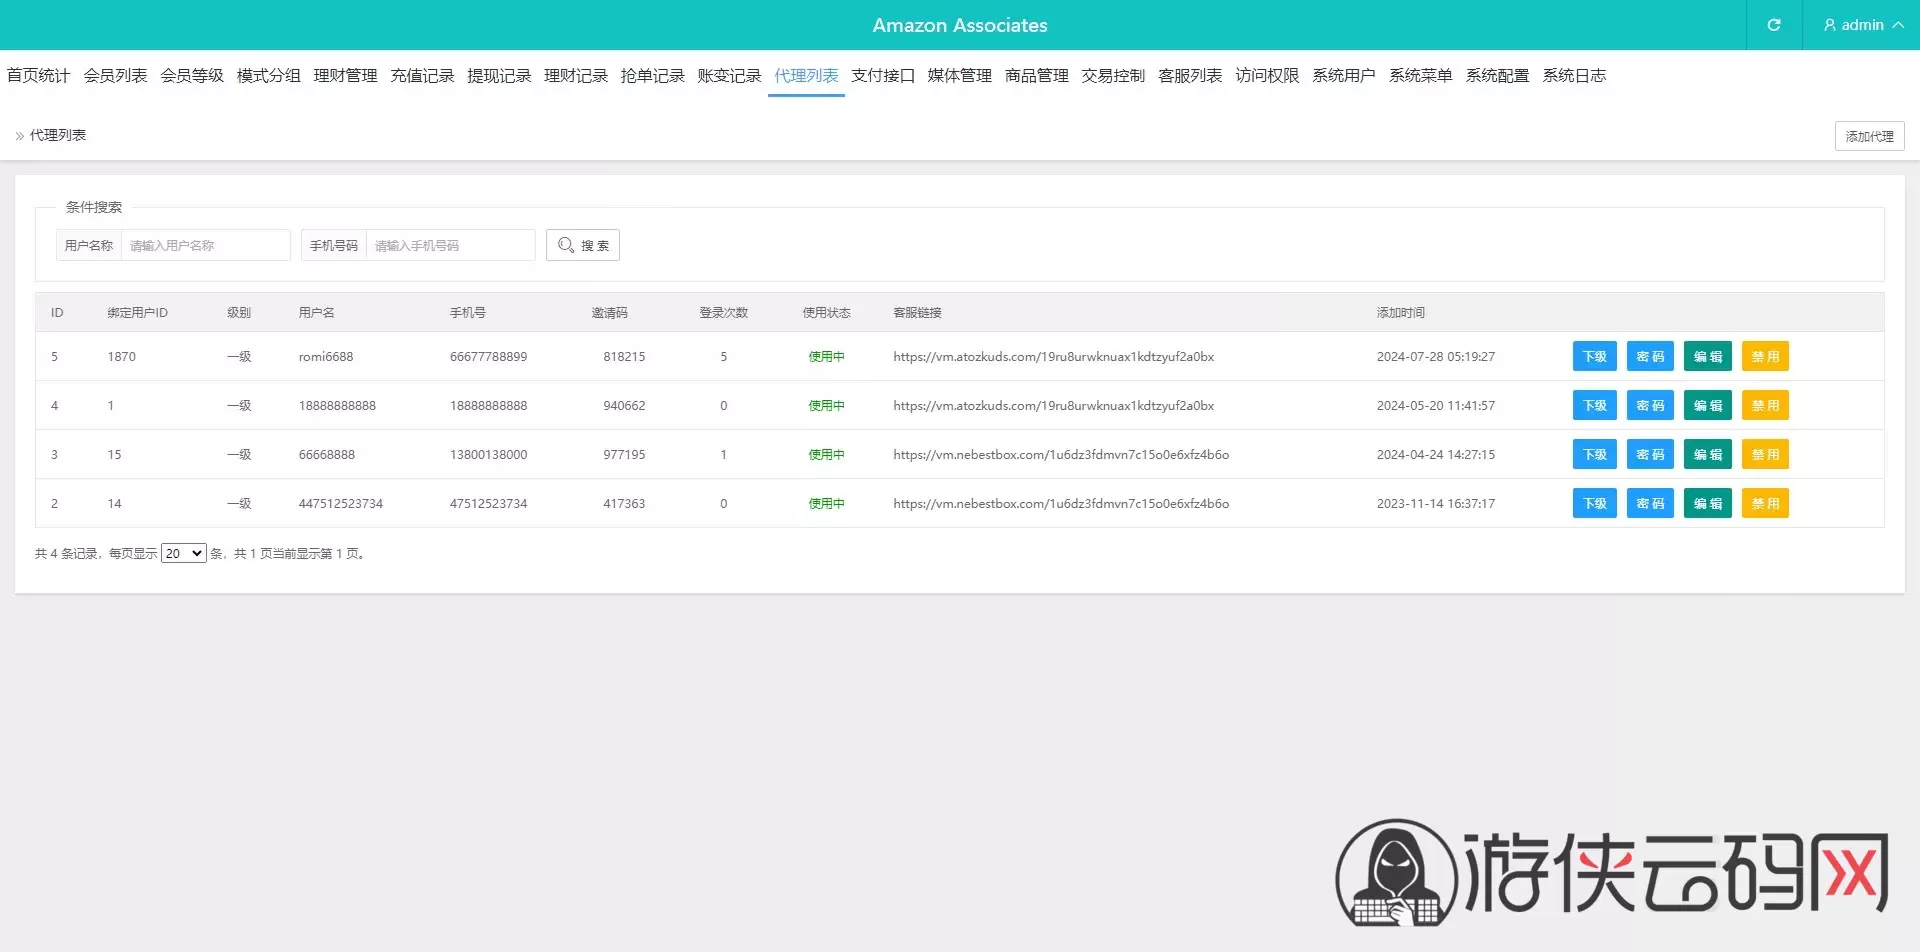The width and height of the screenshot is (1920, 952).
Task: Click invitation code 940662
Action: [624, 405]
